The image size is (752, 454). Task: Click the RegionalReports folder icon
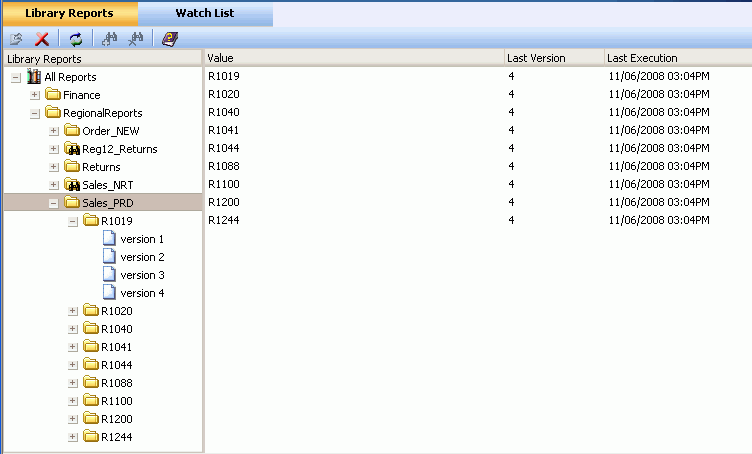(x=53, y=112)
